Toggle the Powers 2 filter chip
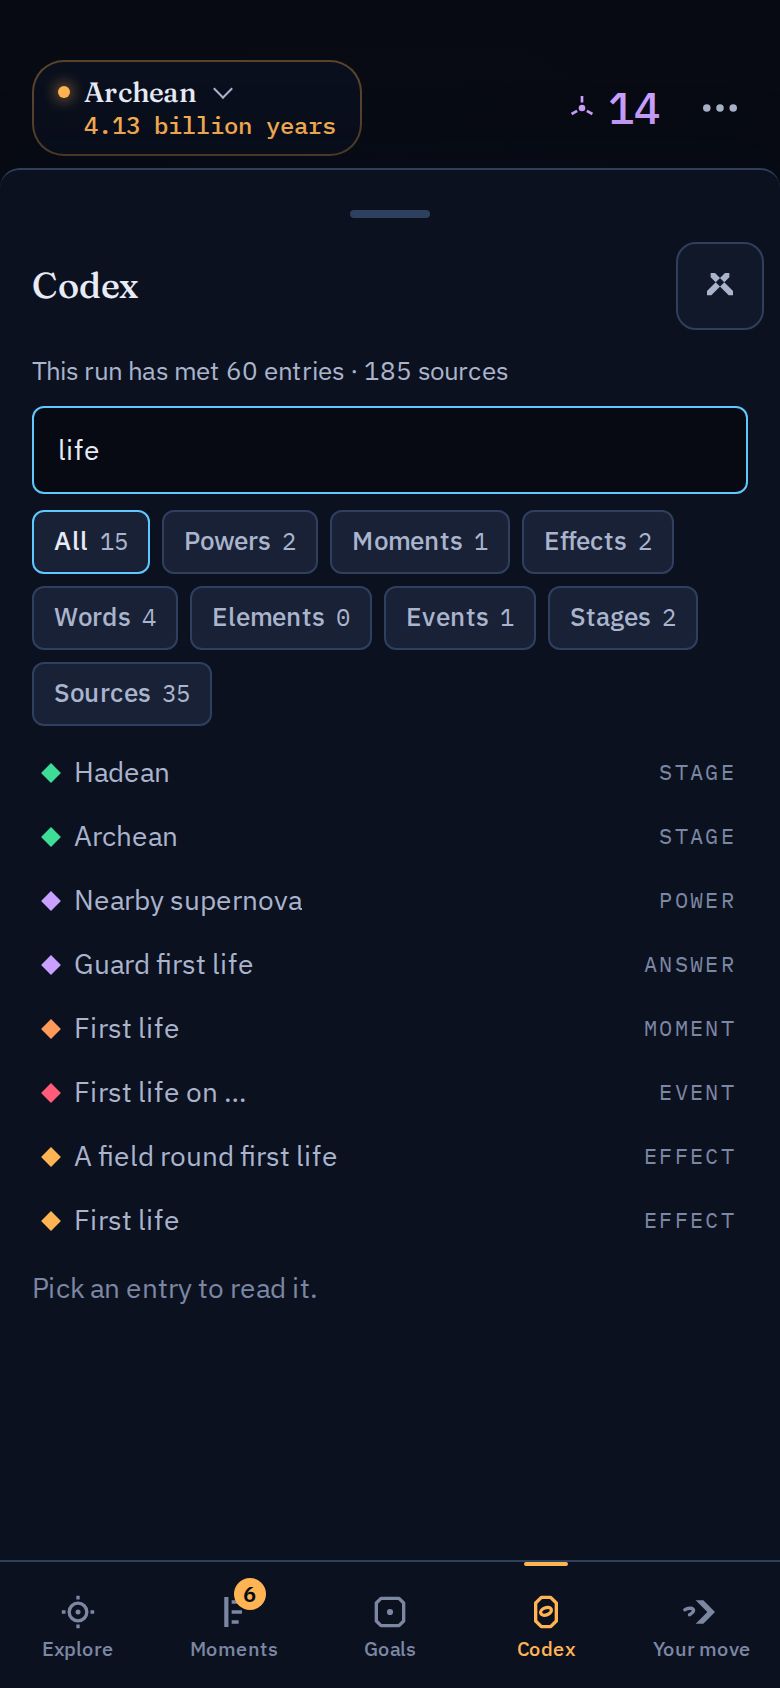The width and height of the screenshot is (780, 1688). click(240, 542)
